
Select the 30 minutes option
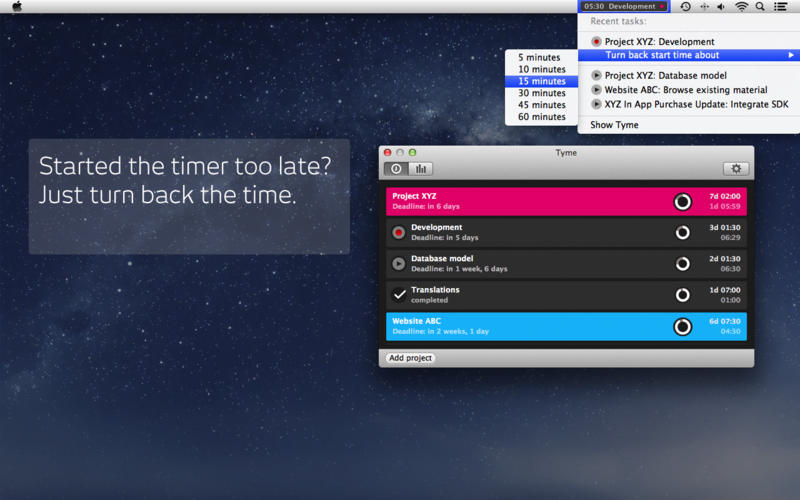(541, 93)
